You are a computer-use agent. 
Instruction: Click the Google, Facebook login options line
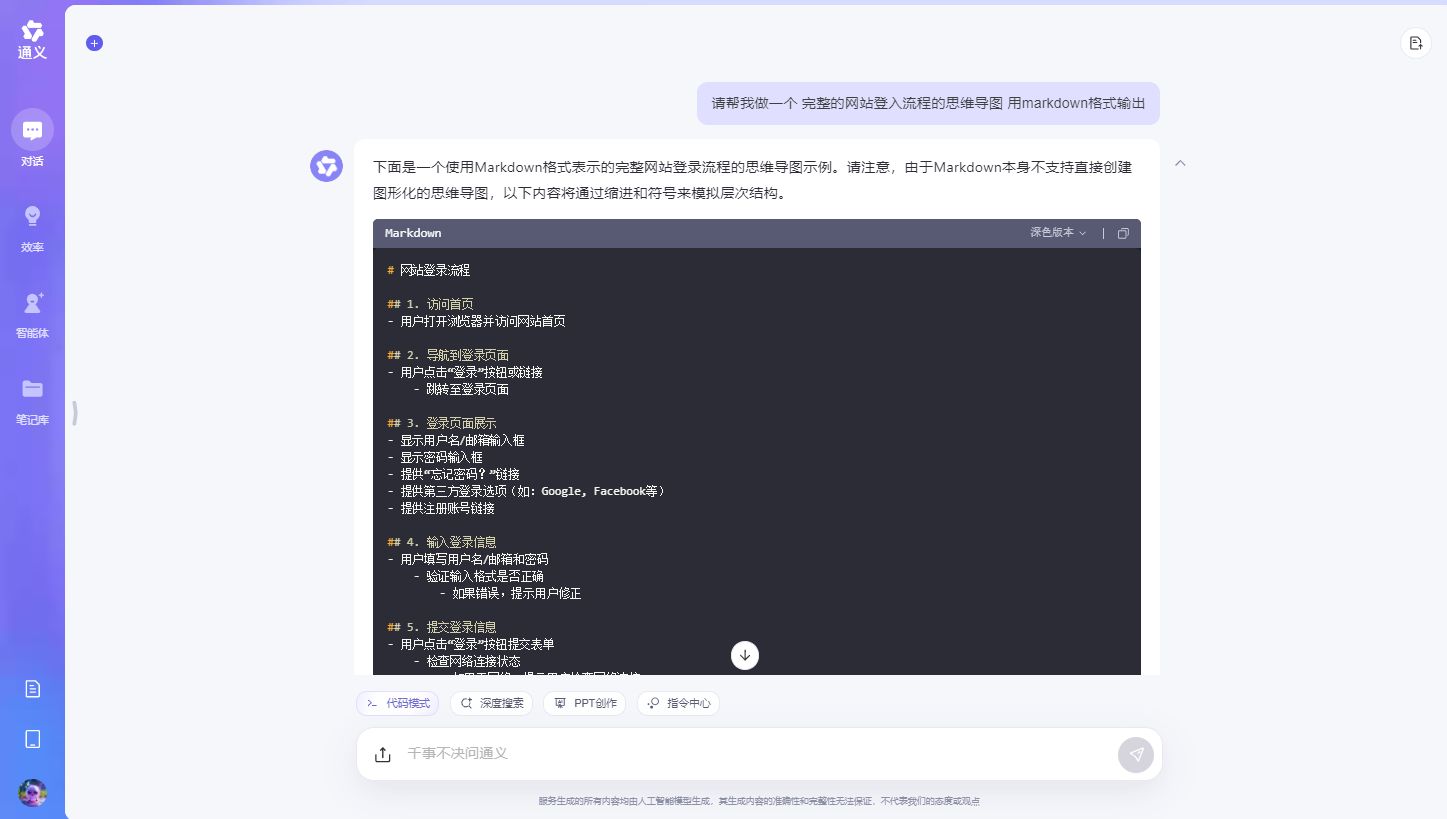click(526, 491)
